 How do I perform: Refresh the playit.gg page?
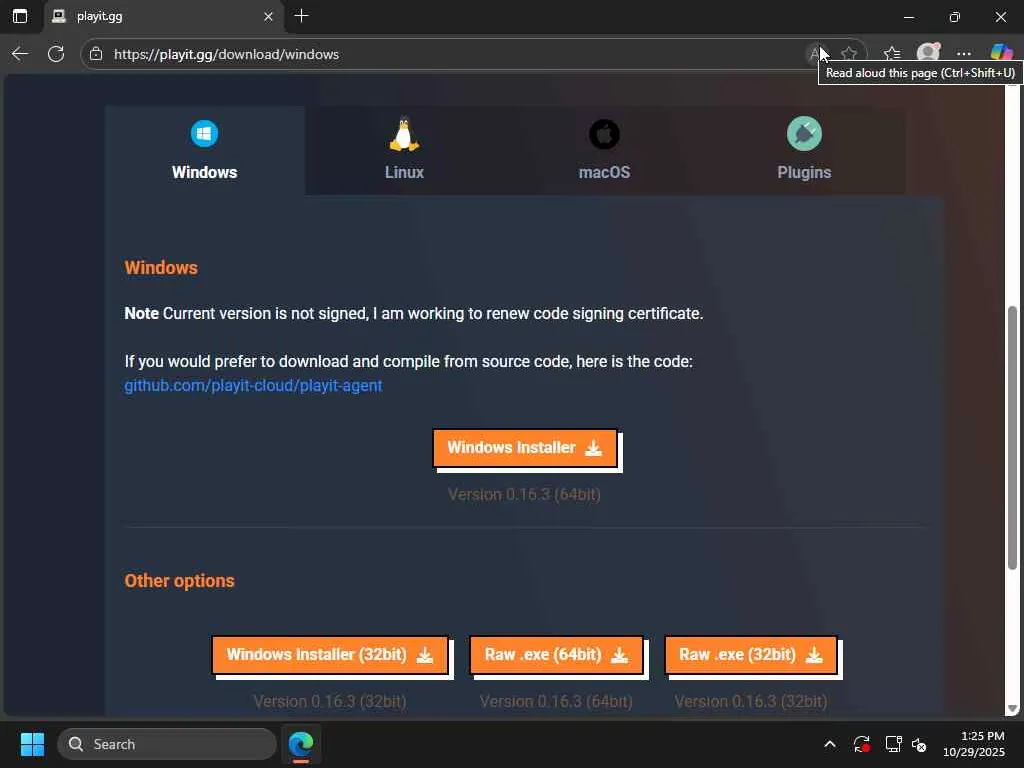tap(56, 54)
